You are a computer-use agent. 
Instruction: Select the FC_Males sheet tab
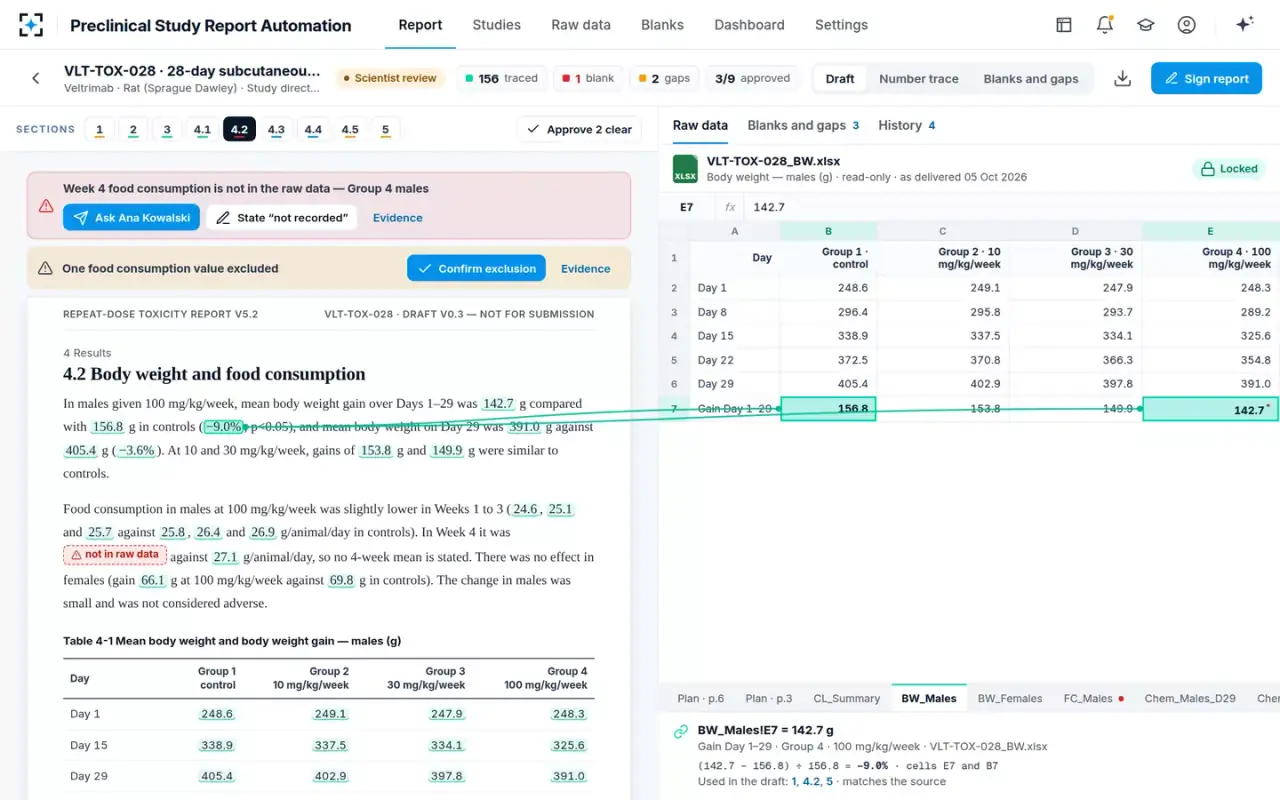pos(1094,698)
